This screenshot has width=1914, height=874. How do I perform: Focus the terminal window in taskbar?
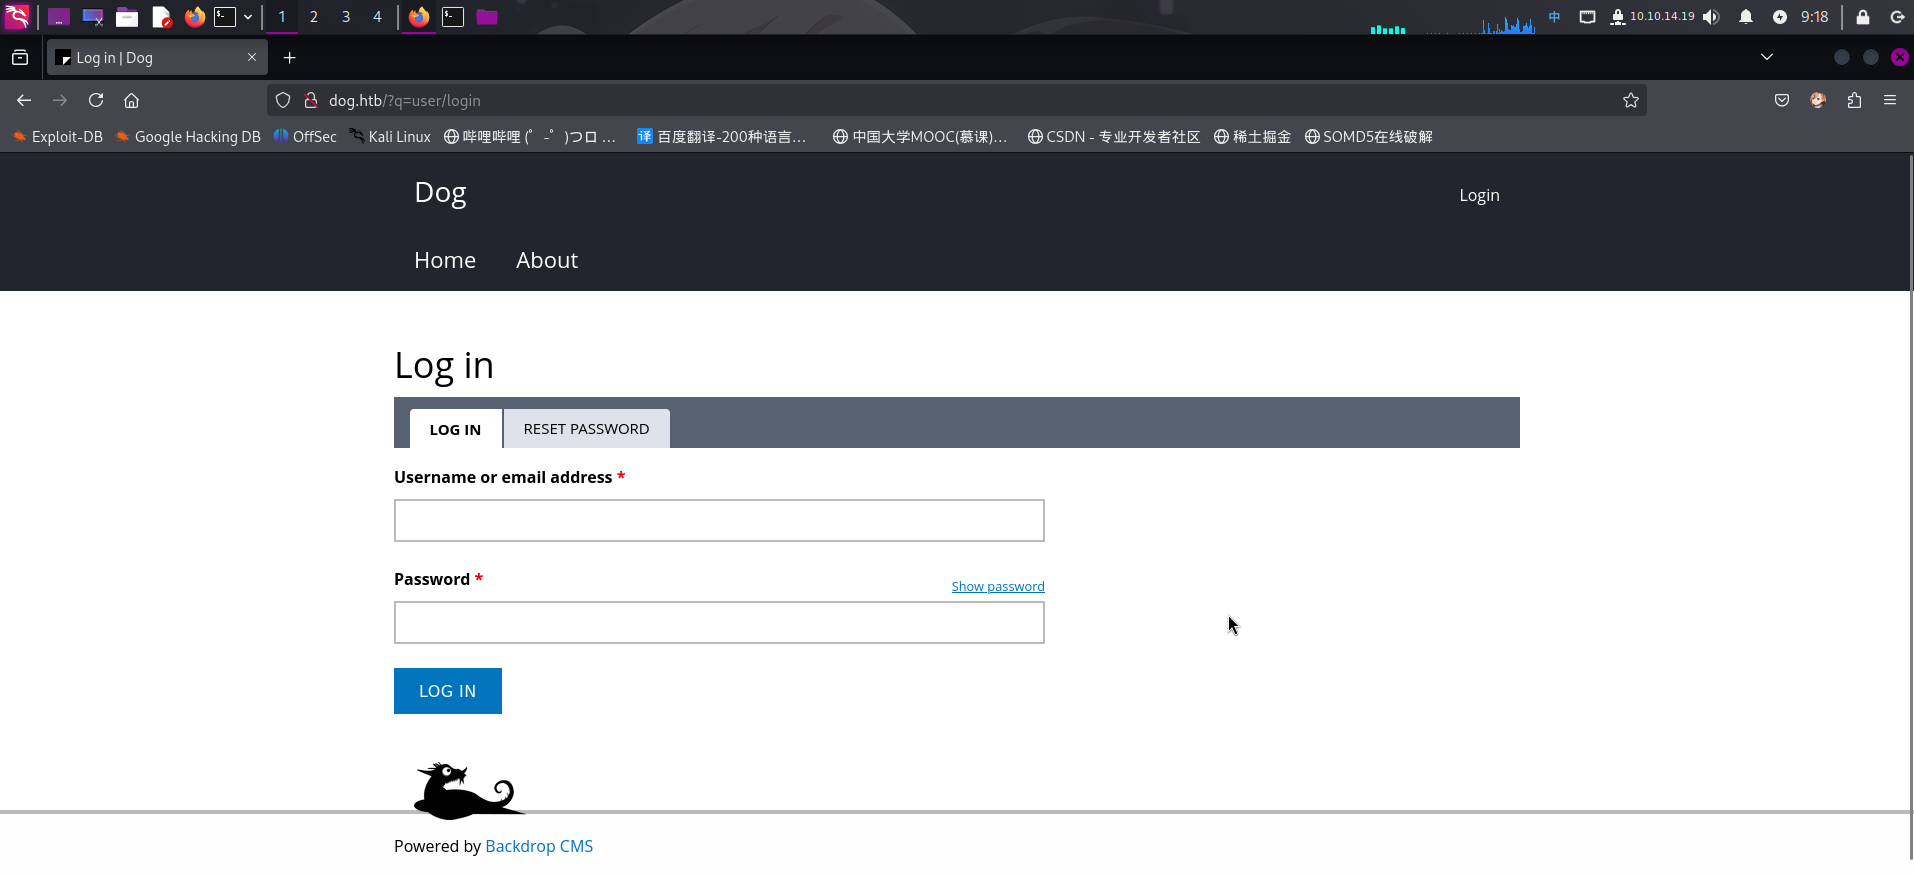tap(453, 17)
